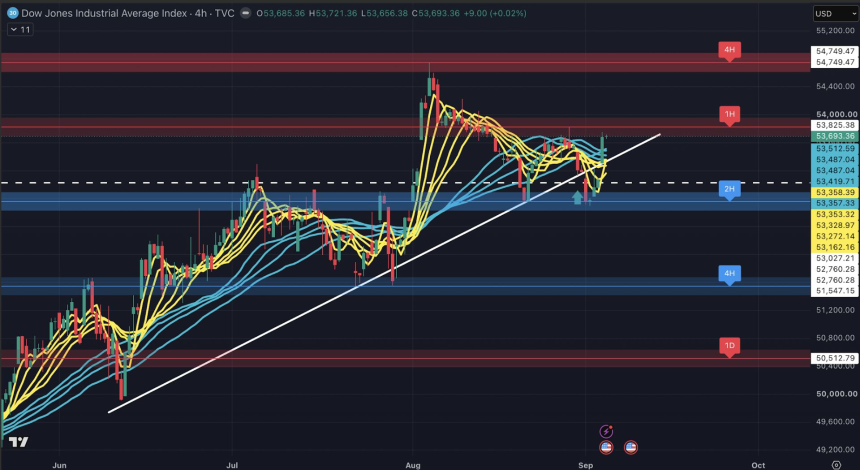Click the change value +9.00 (+0.02%)
860x470 pixels.
pos(495,13)
